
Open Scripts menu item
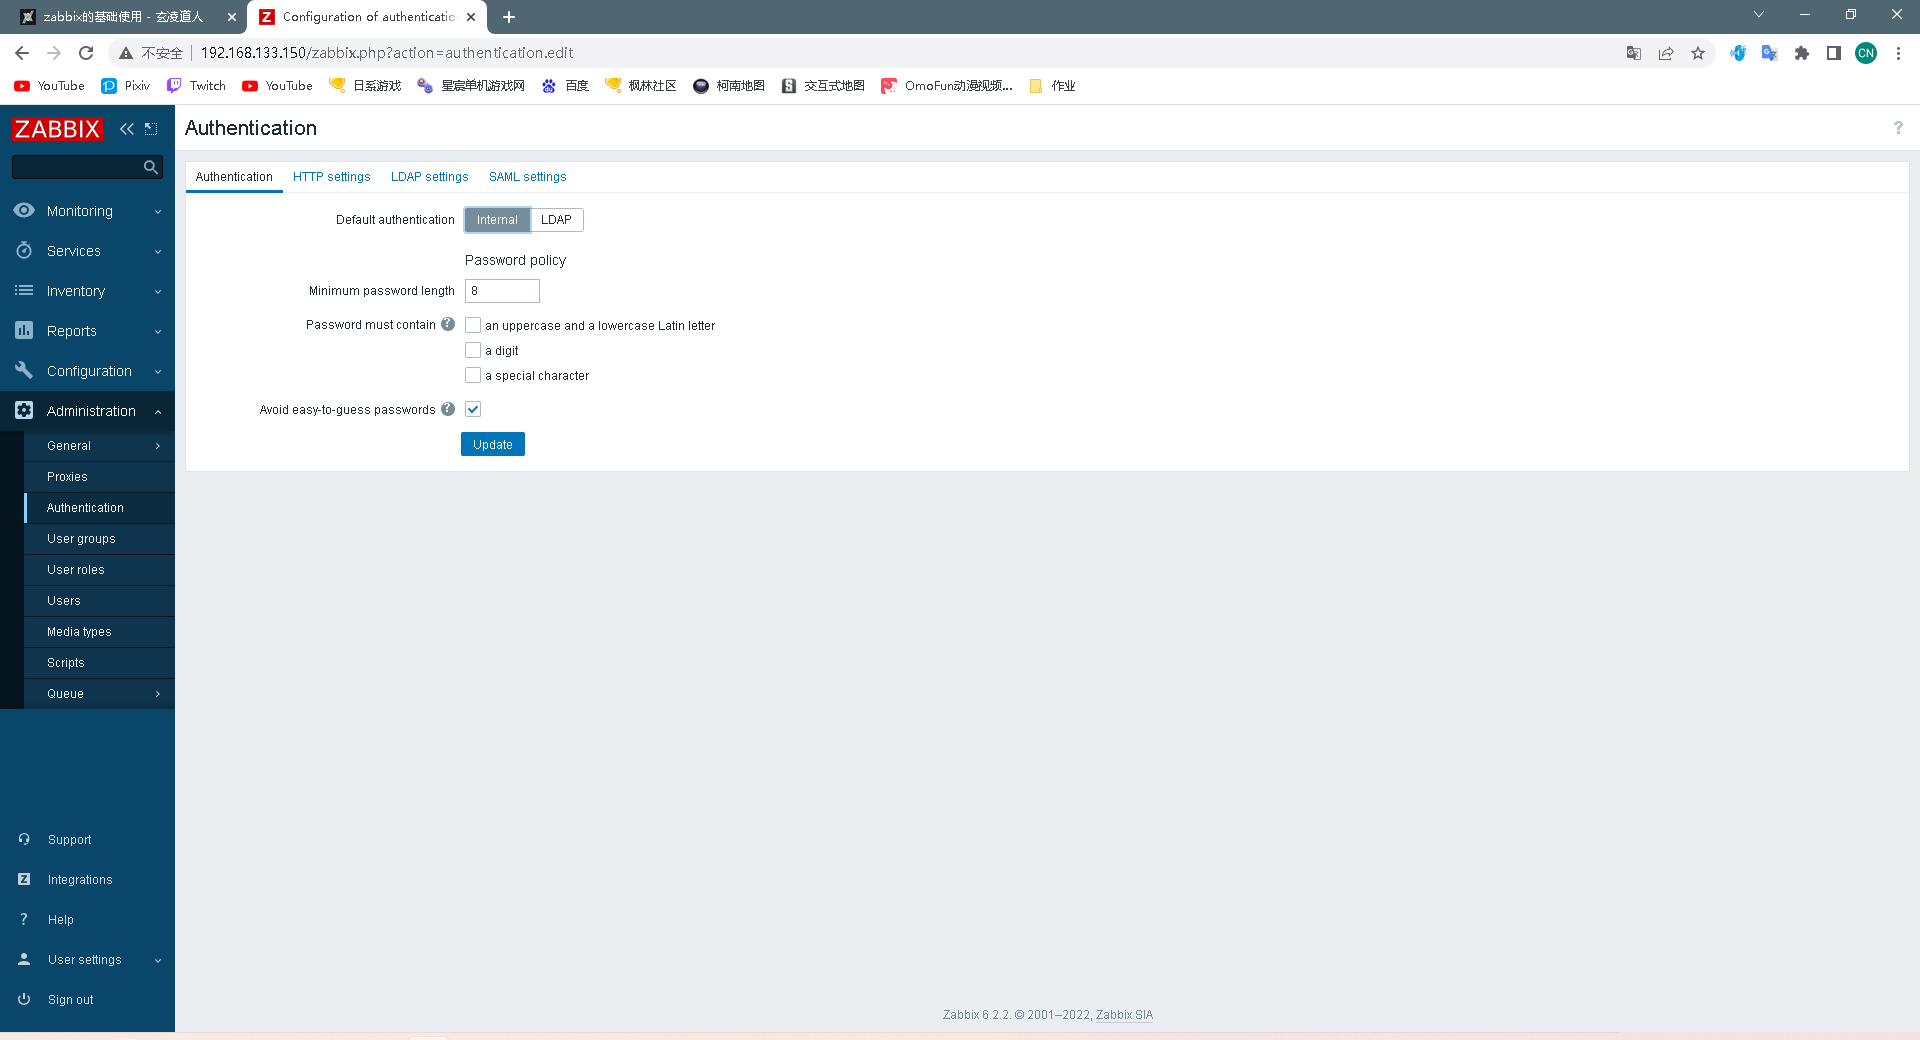point(99,663)
